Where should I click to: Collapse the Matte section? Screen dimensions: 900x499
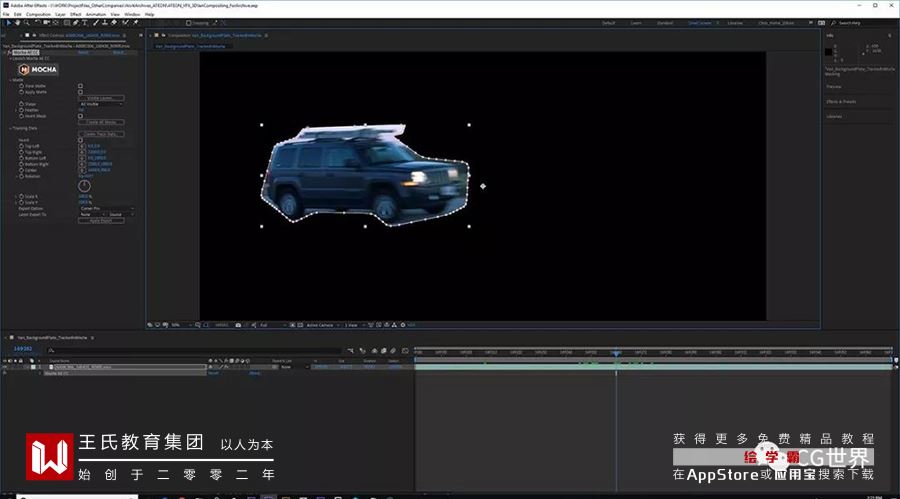10,80
